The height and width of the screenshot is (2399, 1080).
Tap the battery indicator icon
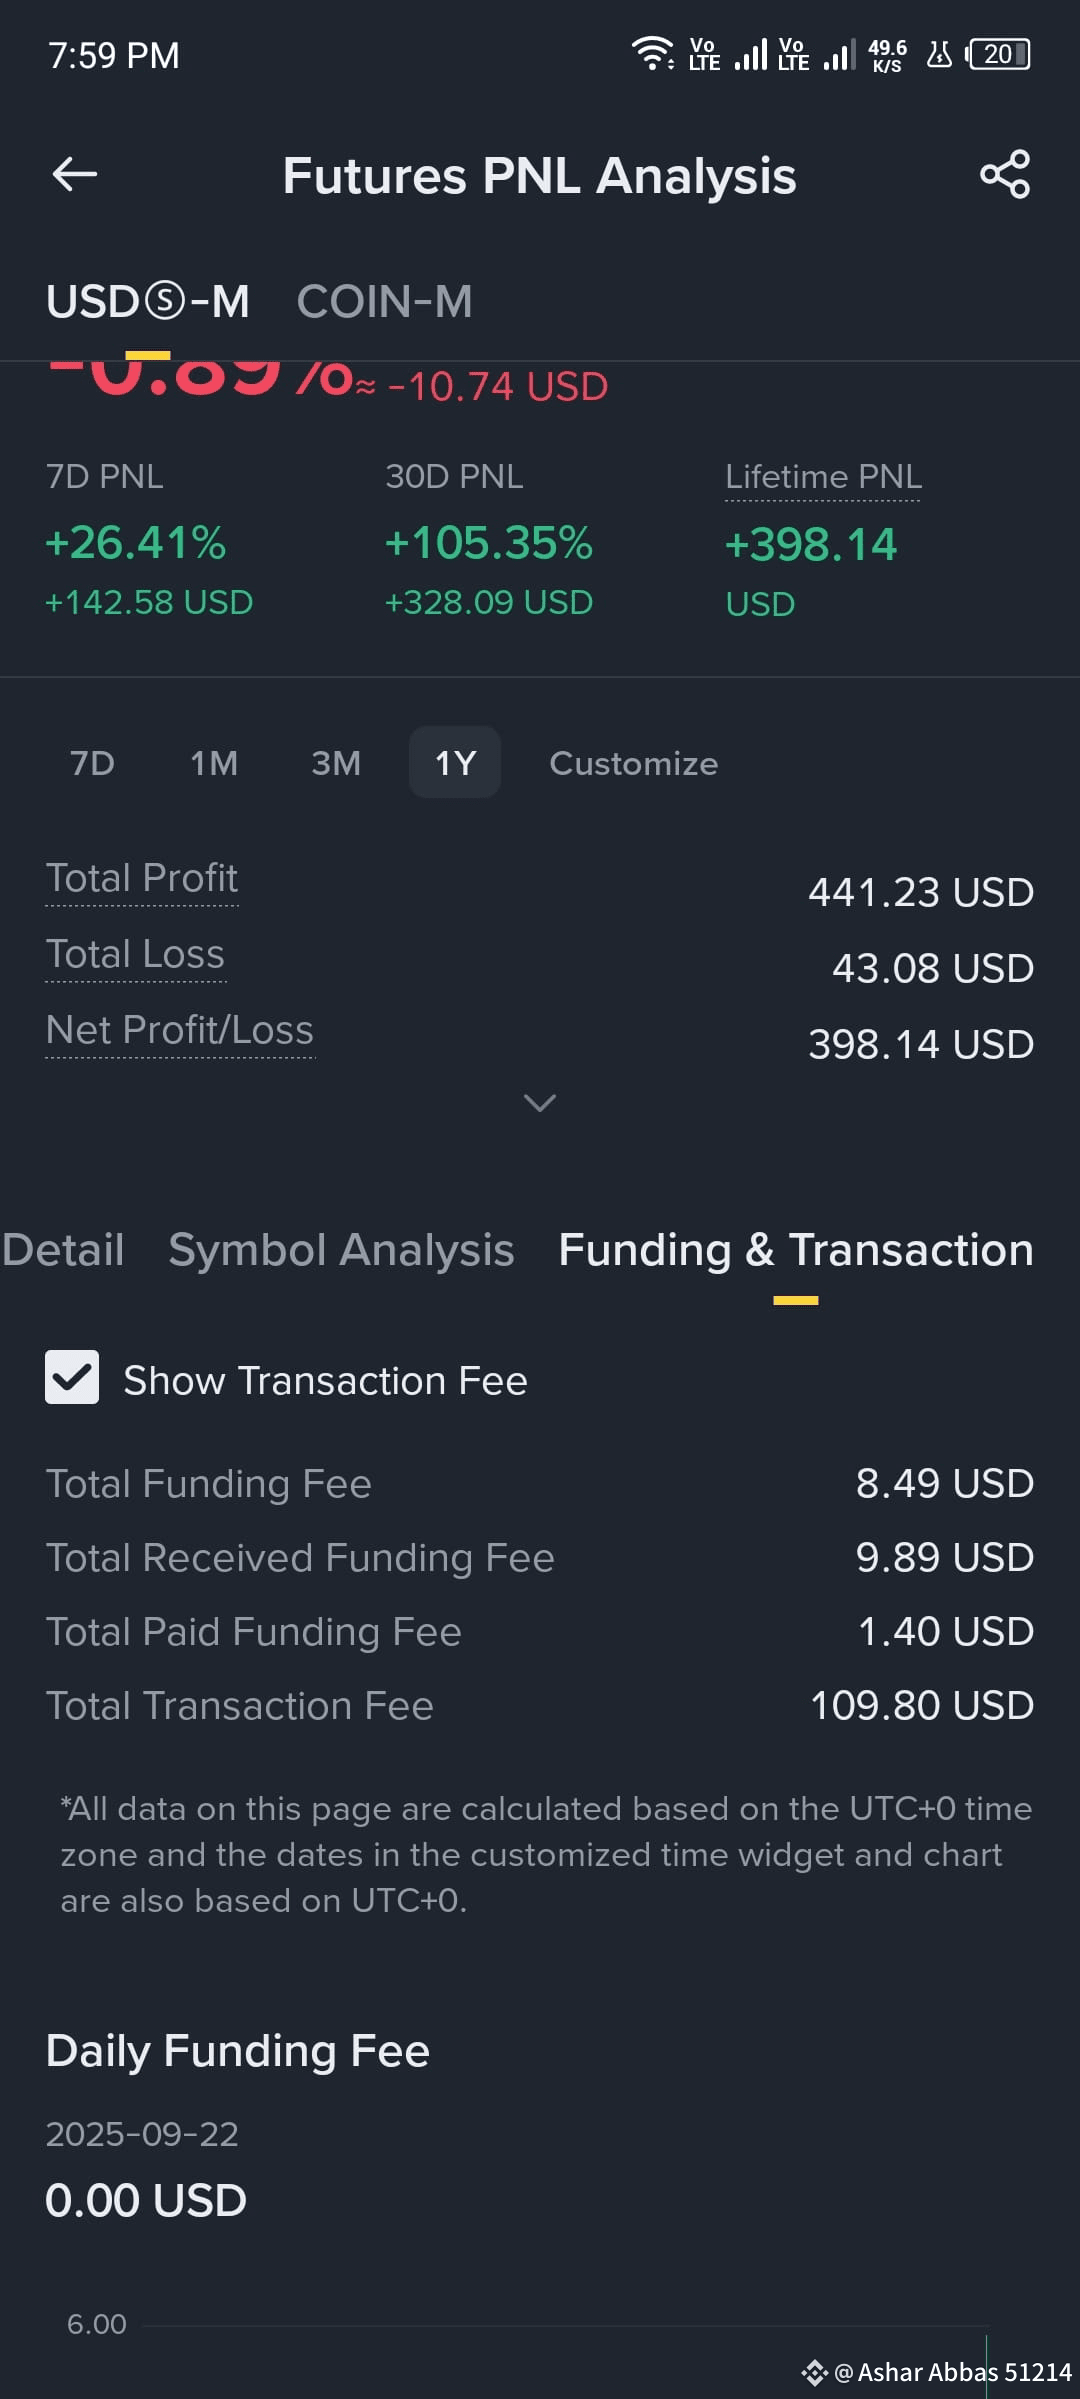[x=998, y=54]
